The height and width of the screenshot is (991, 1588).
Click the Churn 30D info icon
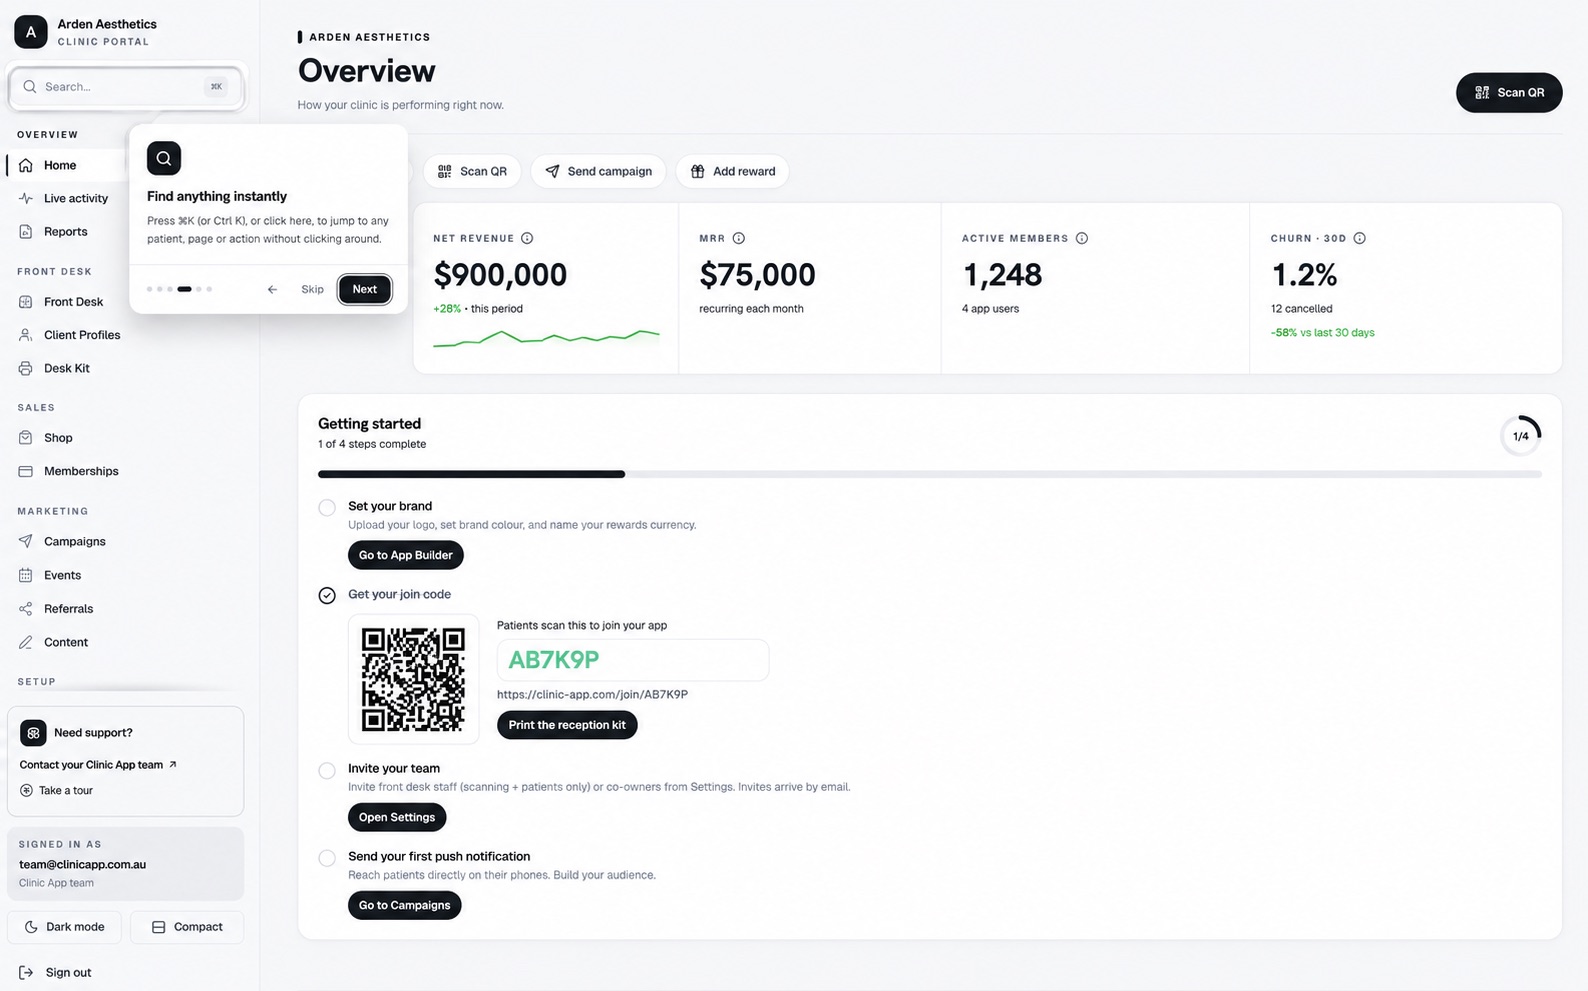(1360, 238)
